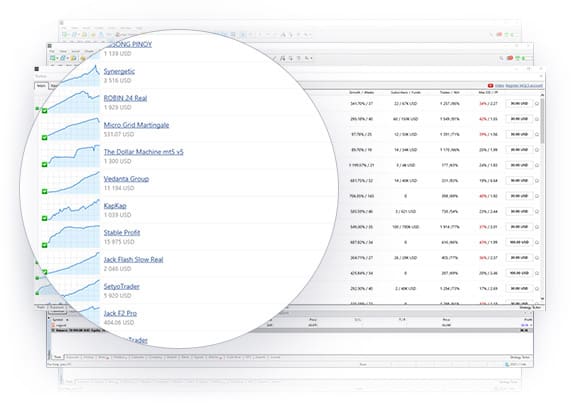Click green status icon beside Stable Profit

click(x=44, y=245)
